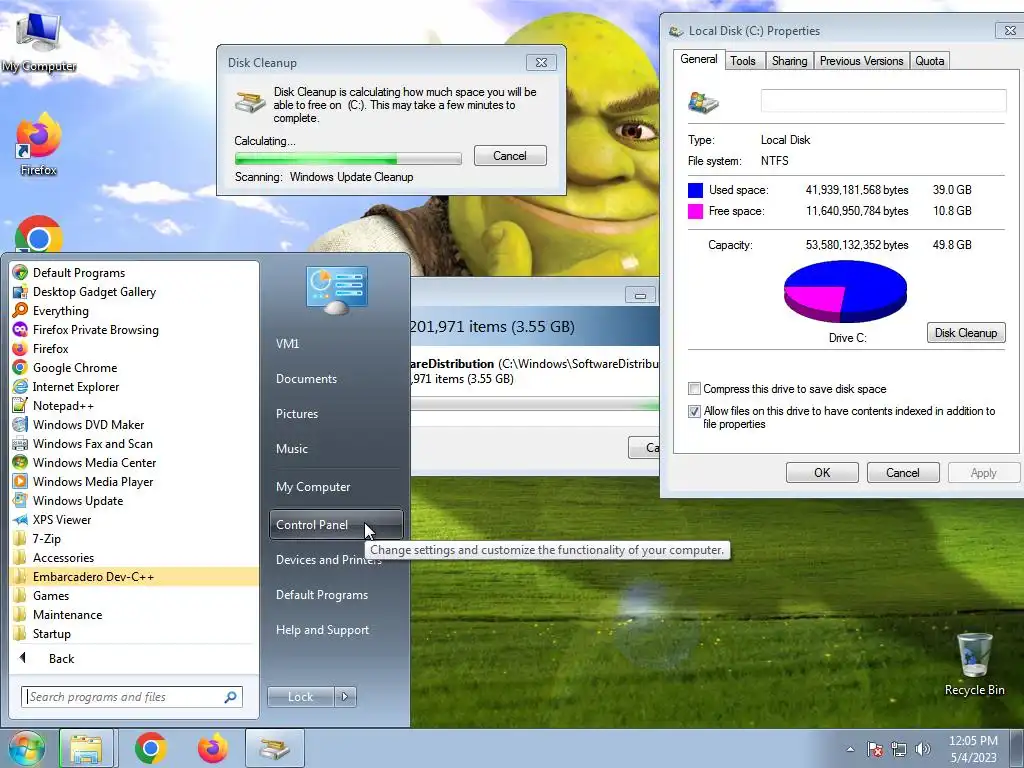Image resolution: width=1024 pixels, height=768 pixels.
Task: Click the drive label text field
Action: [884, 101]
